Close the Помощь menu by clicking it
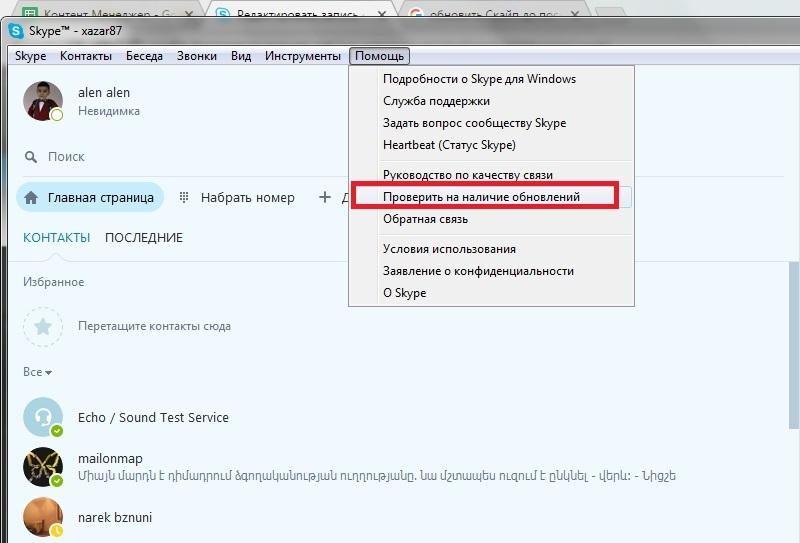 pyautogui.click(x=380, y=56)
